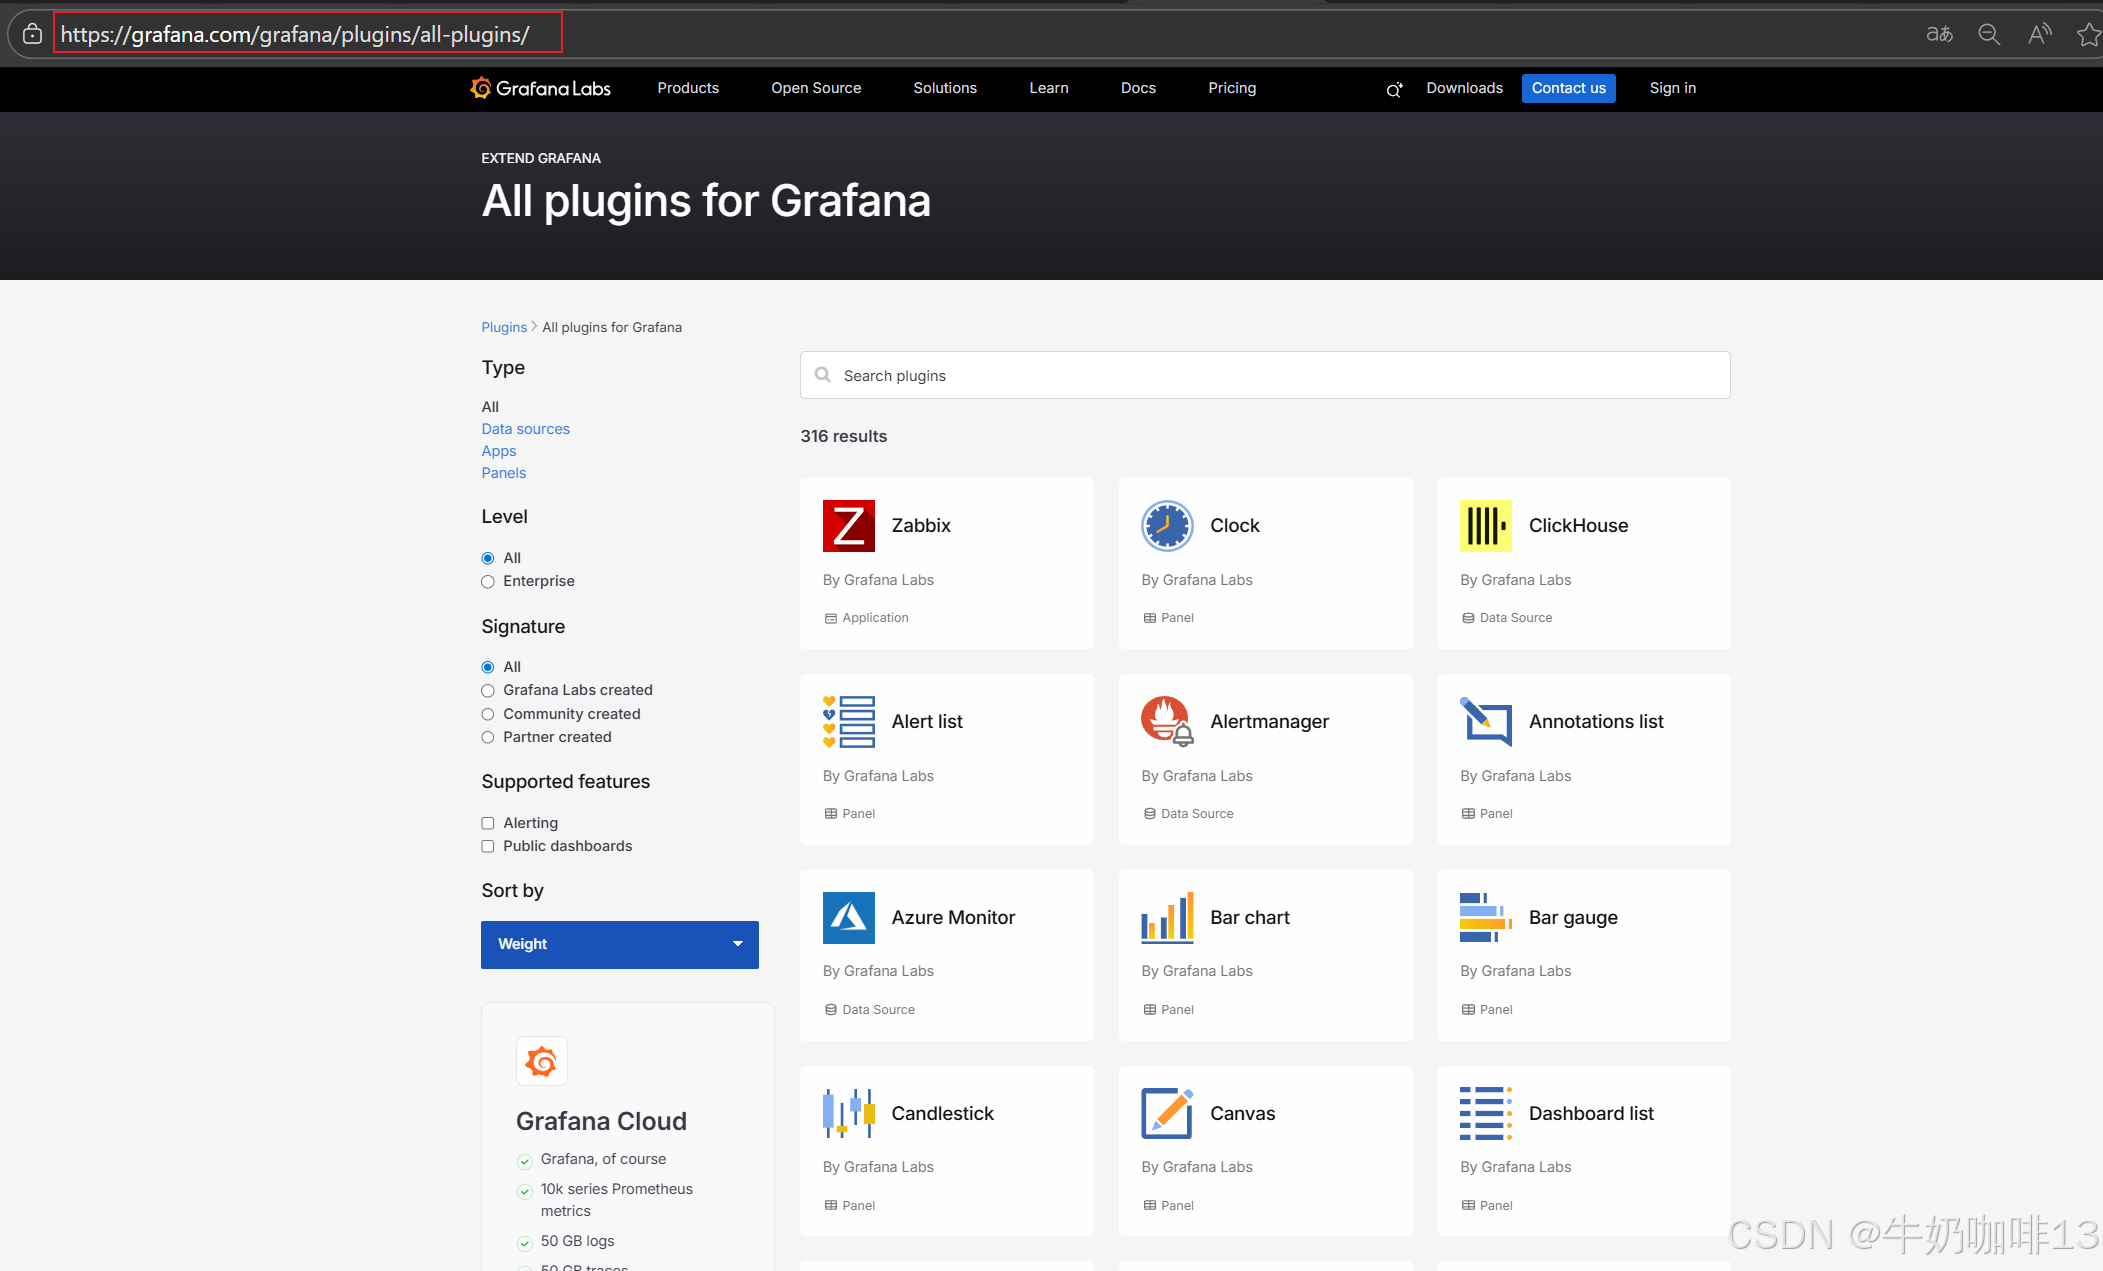Open the Azure Monitor plugin icon
This screenshot has height=1271, width=2103.
click(x=848, y=917)
